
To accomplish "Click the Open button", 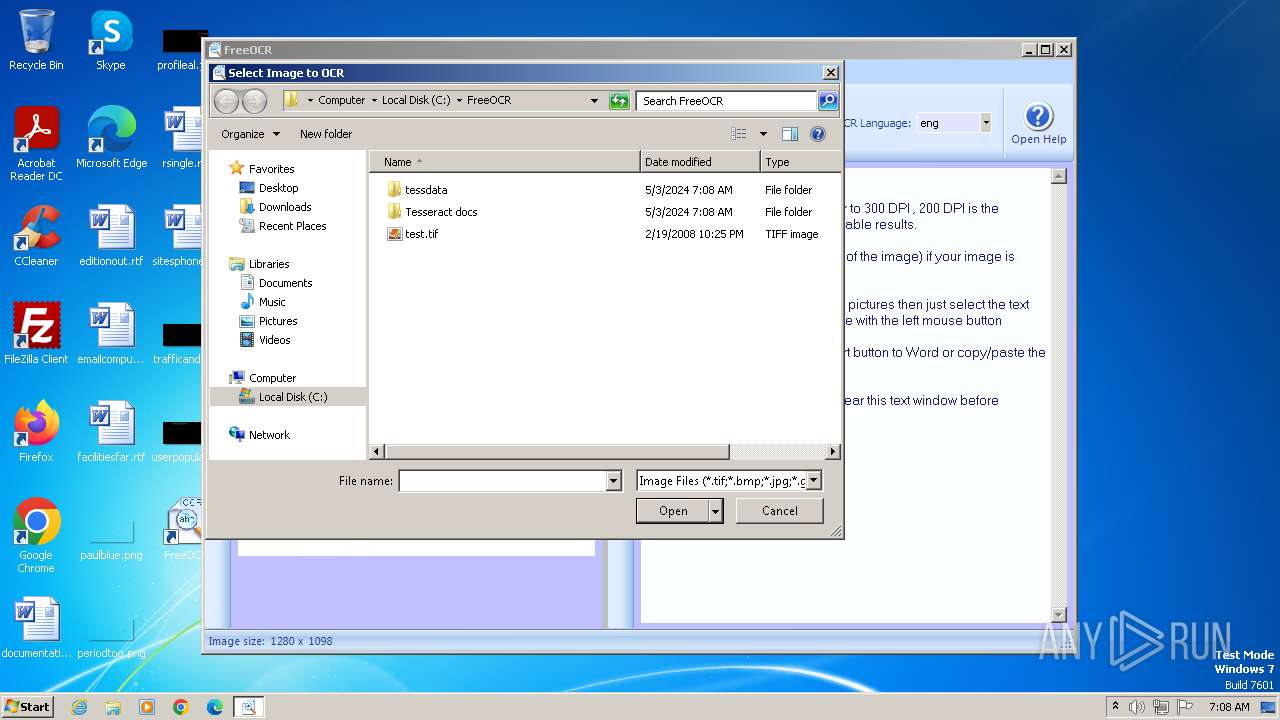I will coord(673,511).
